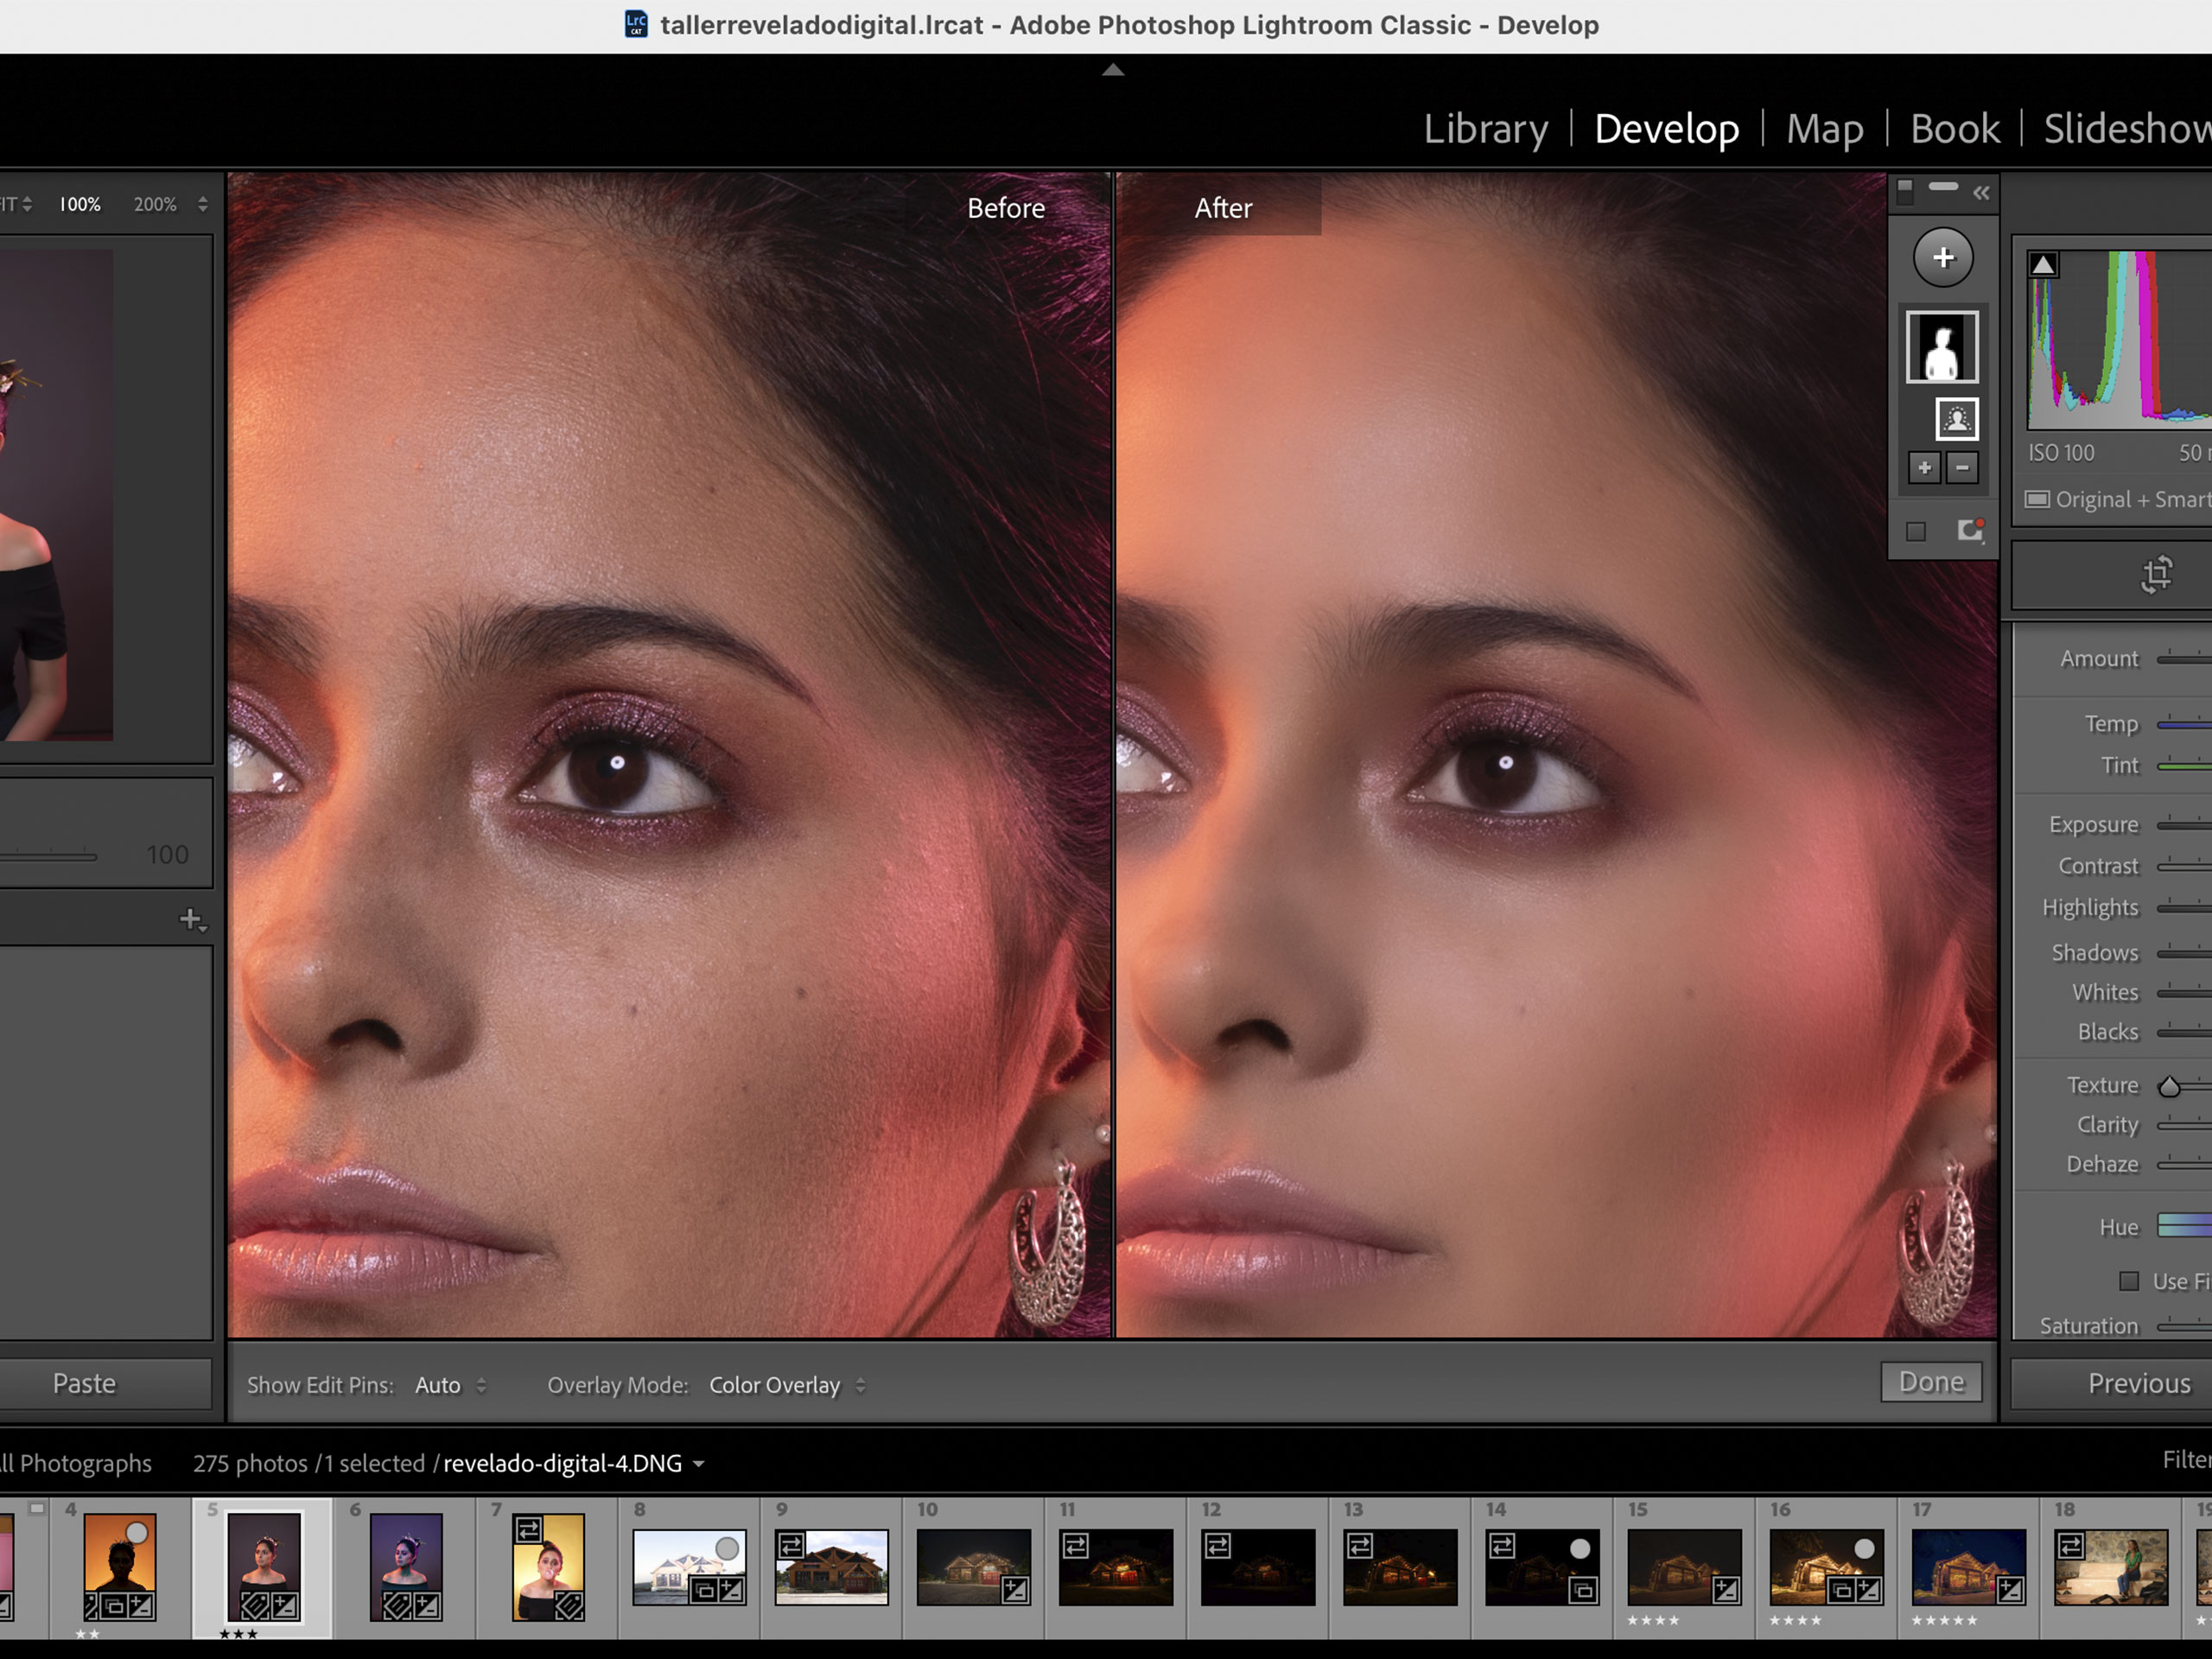Screen dimensions: 2212x1659
Task: Click the All Photographs source label
Action: (76, 1463)
